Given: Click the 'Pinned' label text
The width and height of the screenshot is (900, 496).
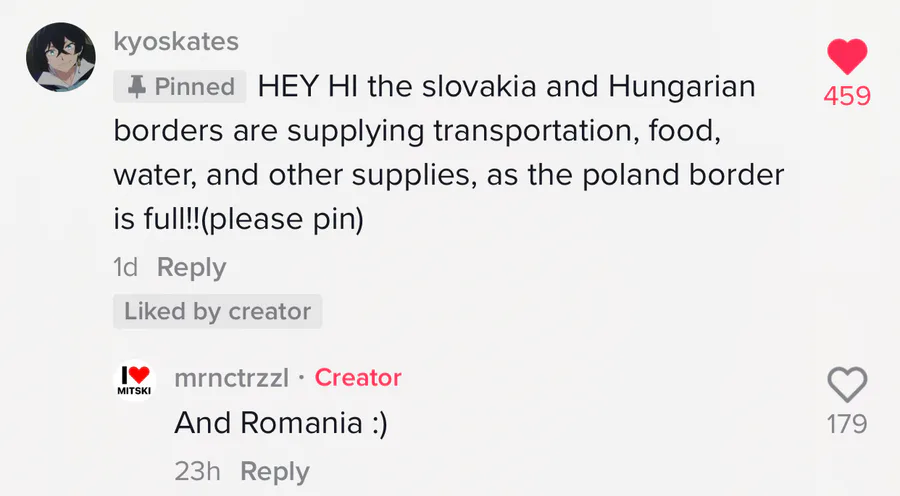Looking at the screenshot, I should coord(195,87).
